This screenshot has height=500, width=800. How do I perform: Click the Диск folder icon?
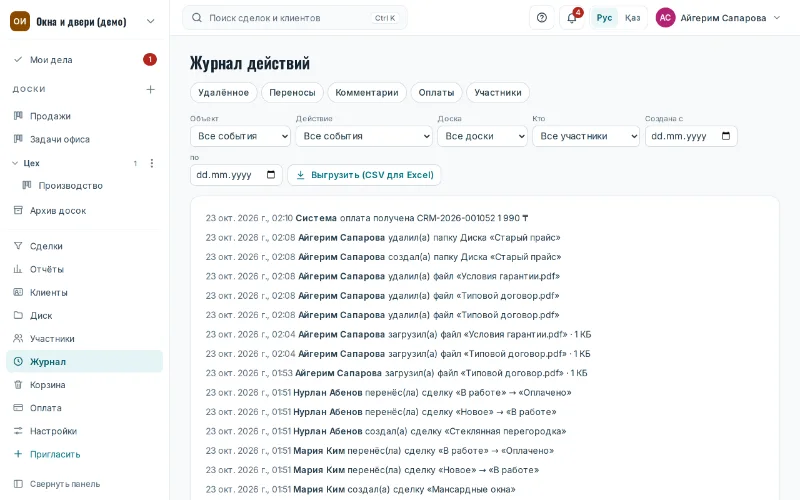pos(18,315)
